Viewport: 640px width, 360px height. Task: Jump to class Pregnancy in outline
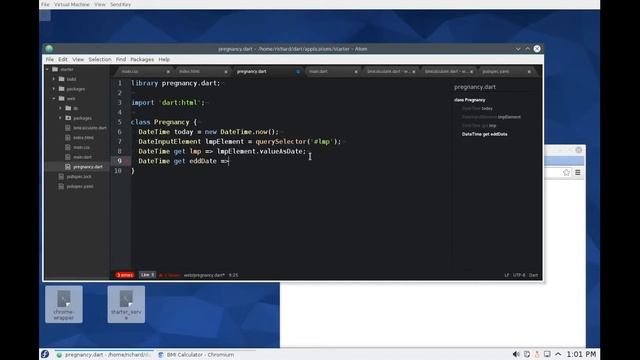pyautogui.click(x=469, y=100)
